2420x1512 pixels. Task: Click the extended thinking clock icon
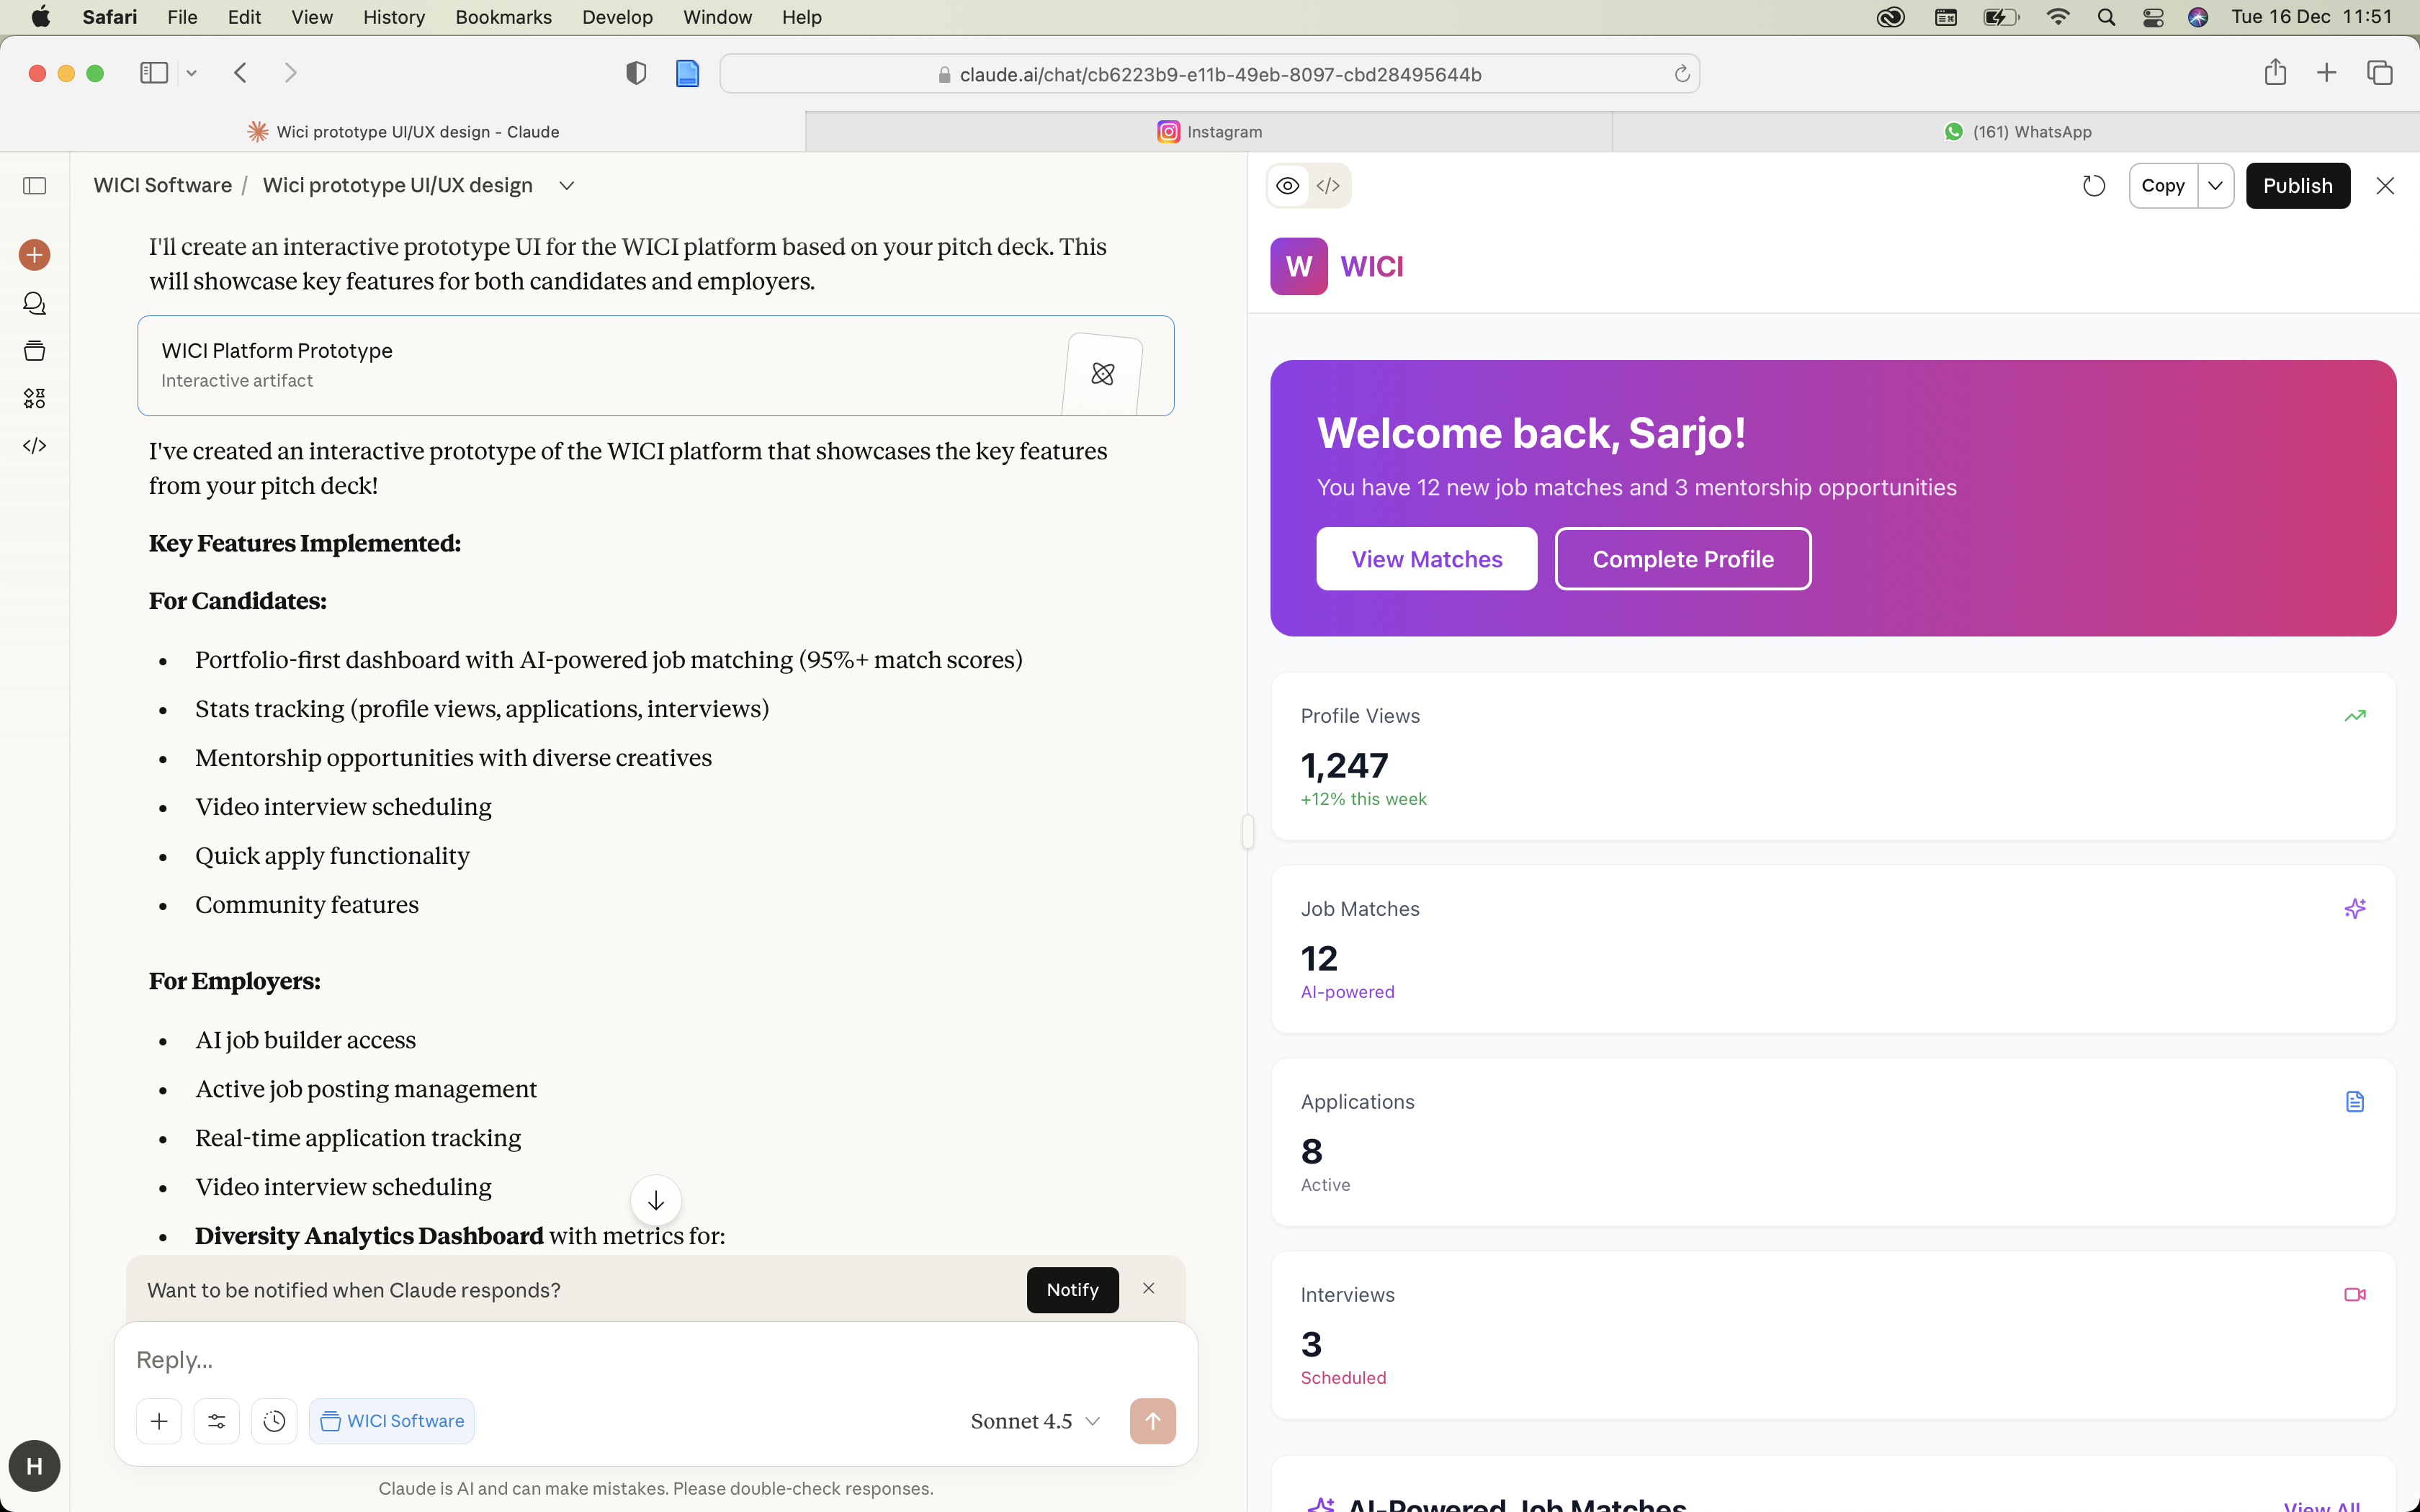pyautogui.click(x=274, y=1421)
